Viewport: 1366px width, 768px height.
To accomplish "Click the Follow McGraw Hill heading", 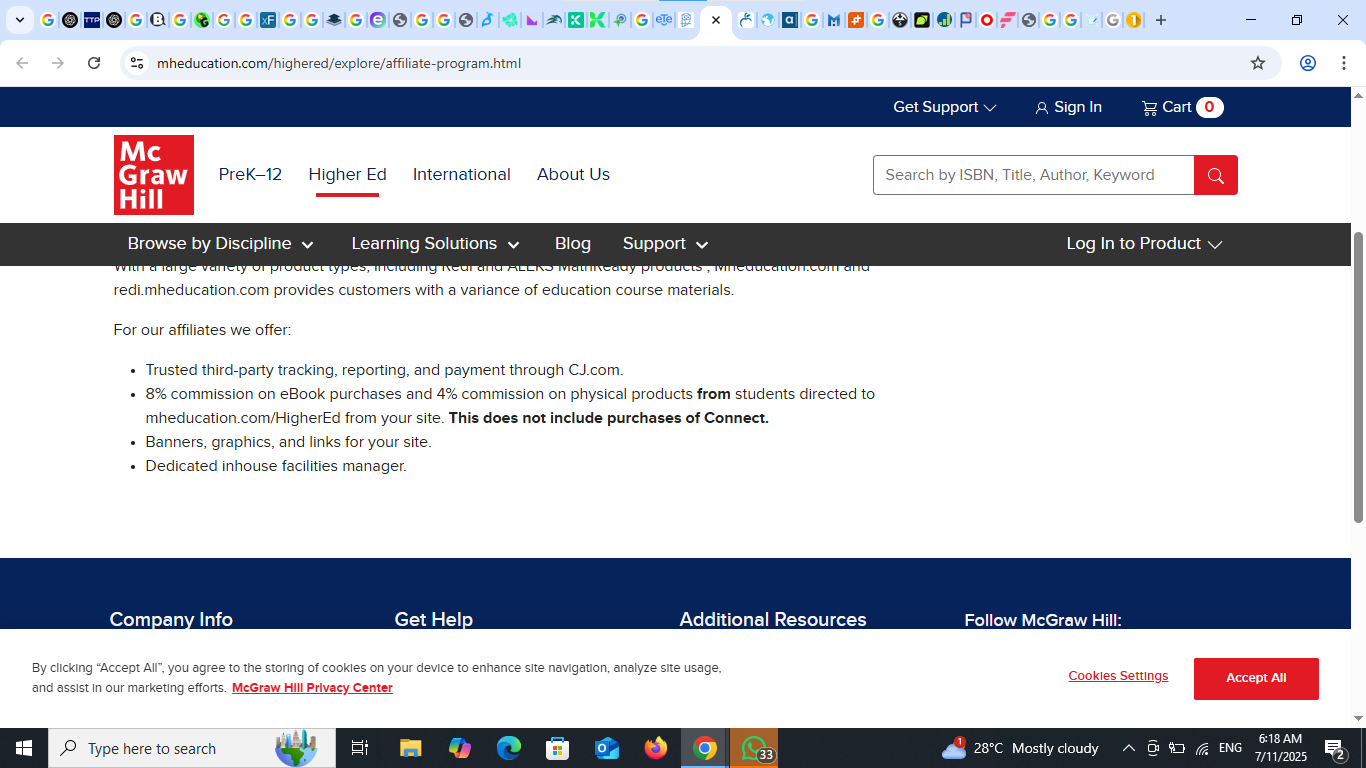I will 1043,620.
